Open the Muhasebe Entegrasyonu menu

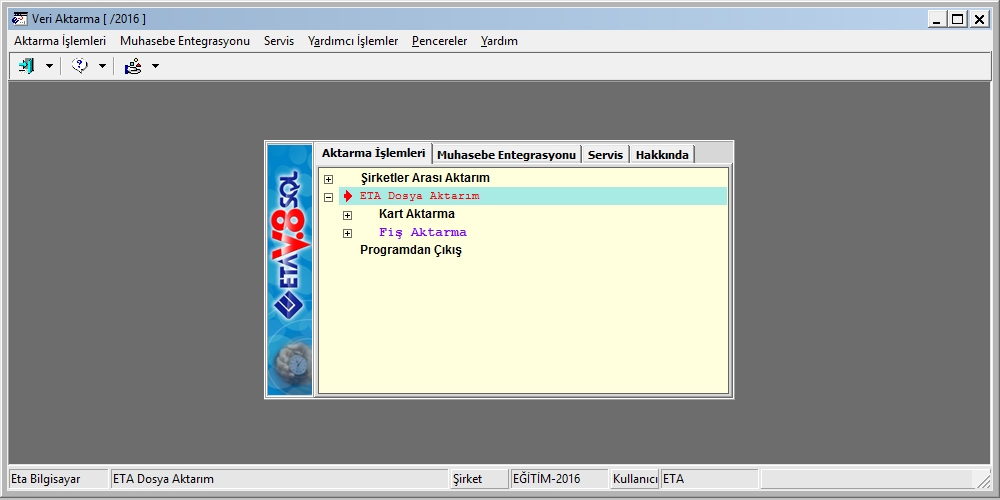[x=185, y=41]
